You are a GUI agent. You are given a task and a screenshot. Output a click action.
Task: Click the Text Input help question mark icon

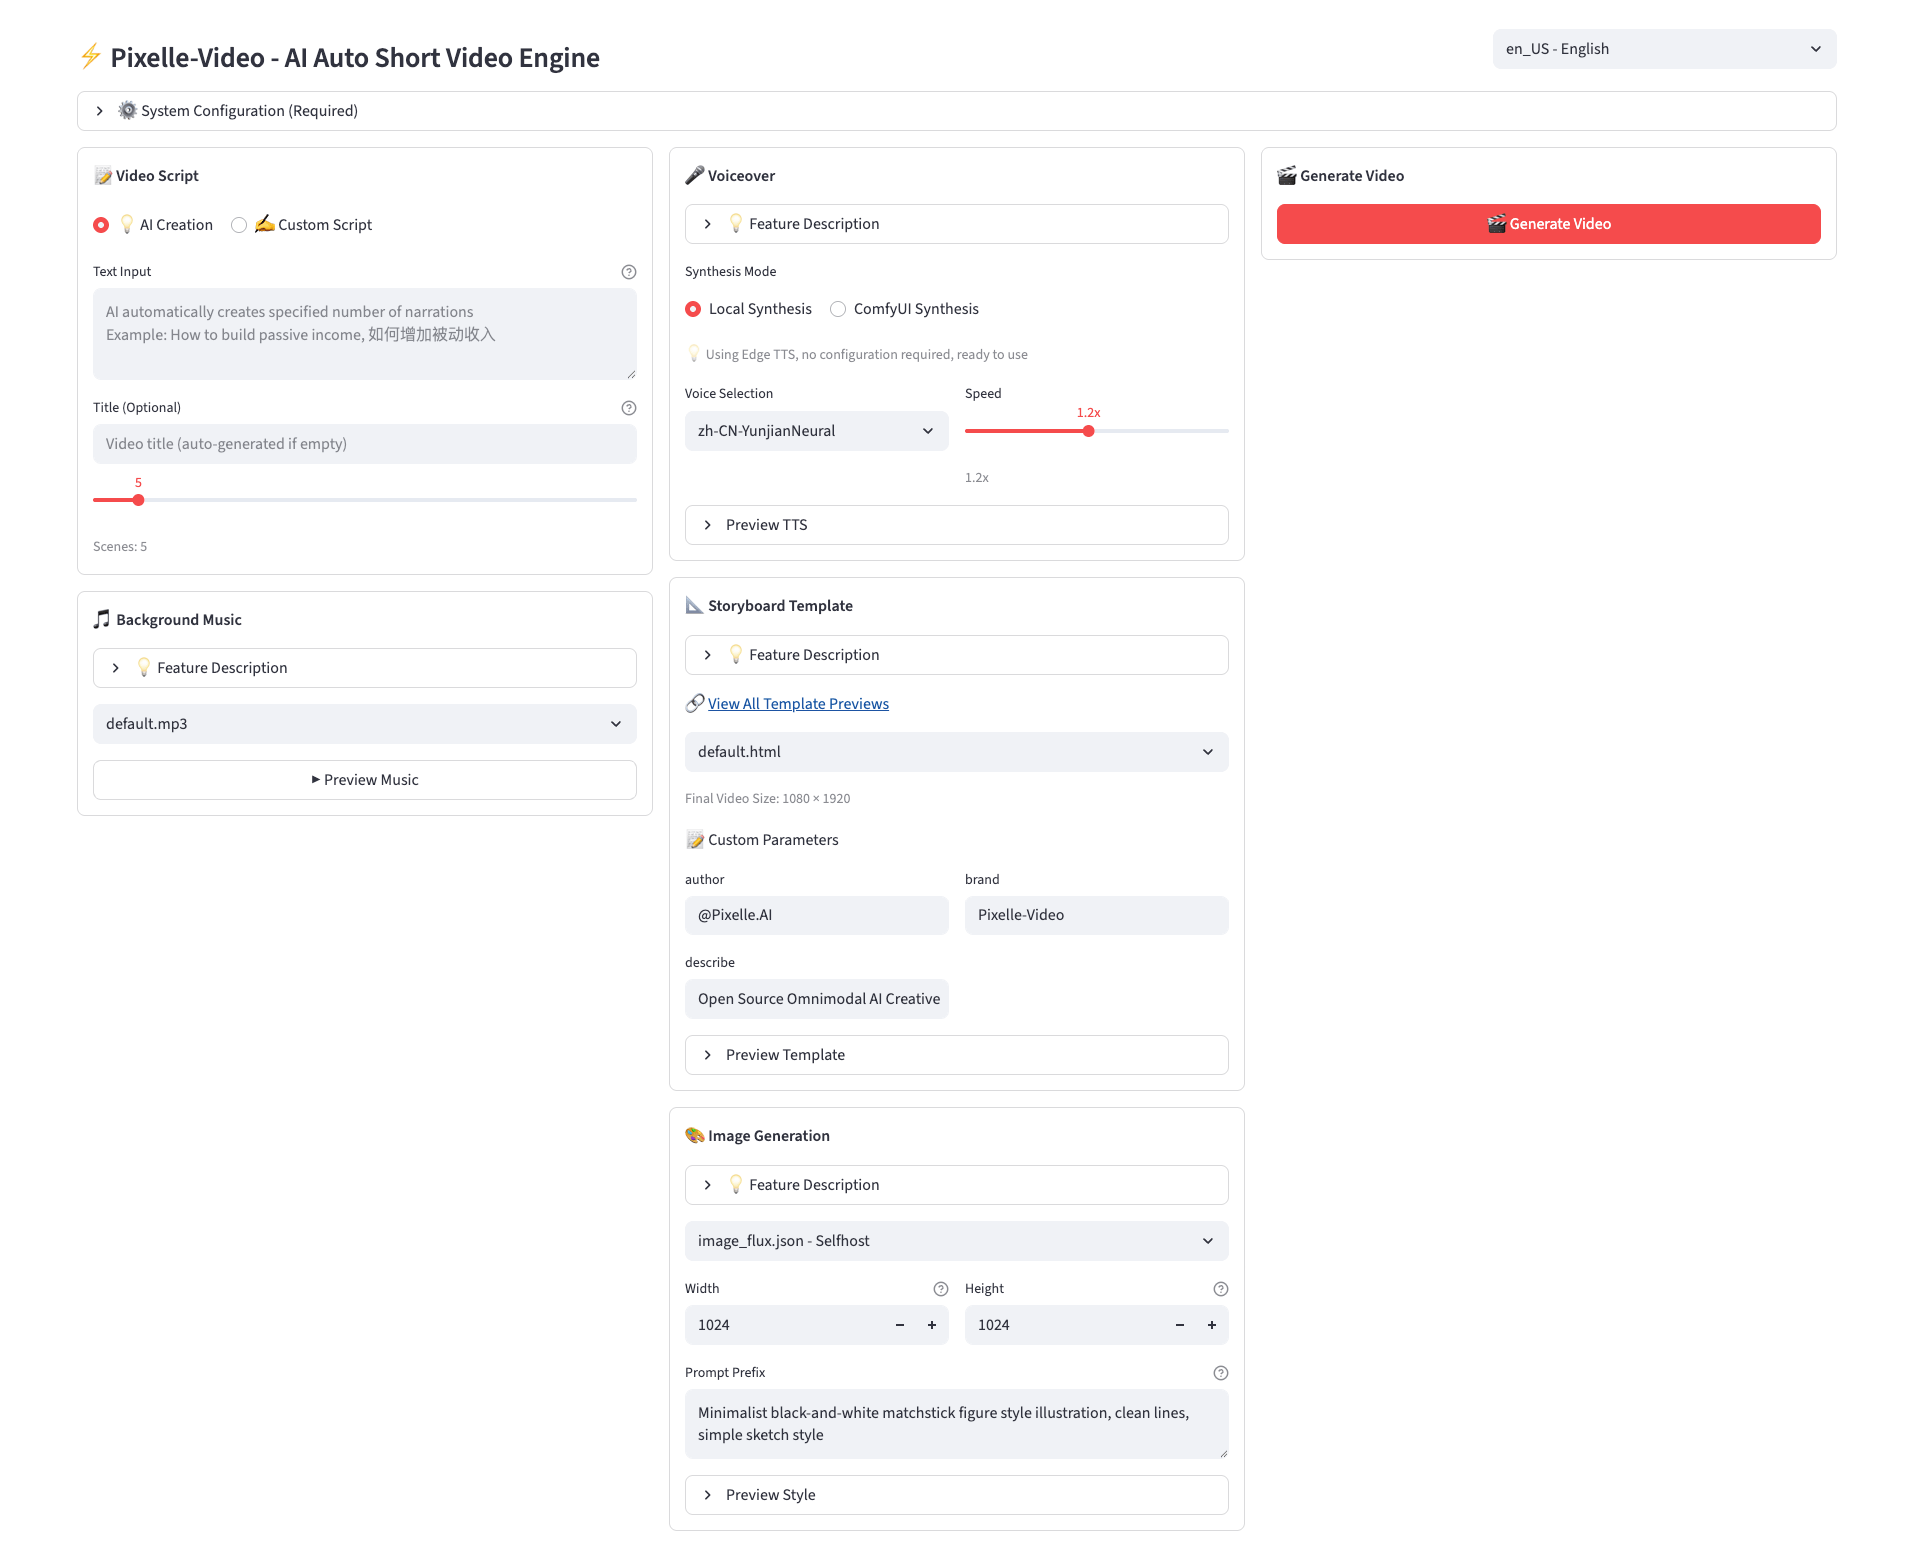[x=628, y=271]
